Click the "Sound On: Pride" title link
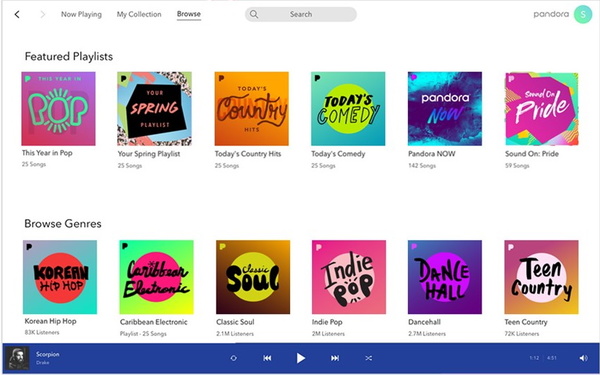Screen dimensions: 600x375 [532, 154]
